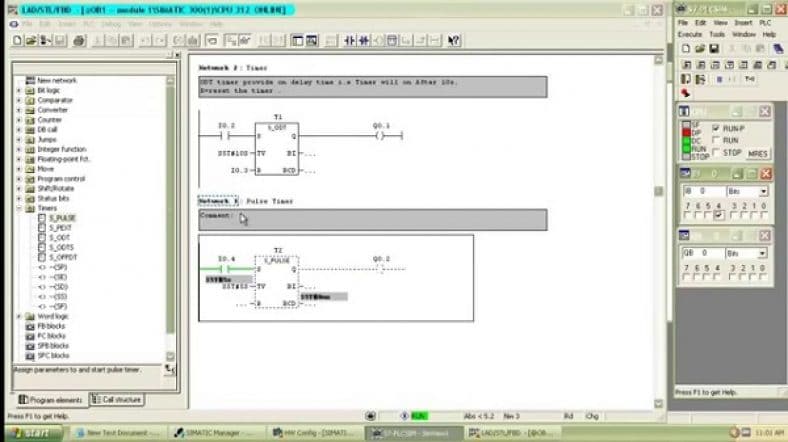The height and width of the screenshot is (442, 788).
Task: Click the IB 0 address field in PLCSIM
Action: tap(704, 191)
